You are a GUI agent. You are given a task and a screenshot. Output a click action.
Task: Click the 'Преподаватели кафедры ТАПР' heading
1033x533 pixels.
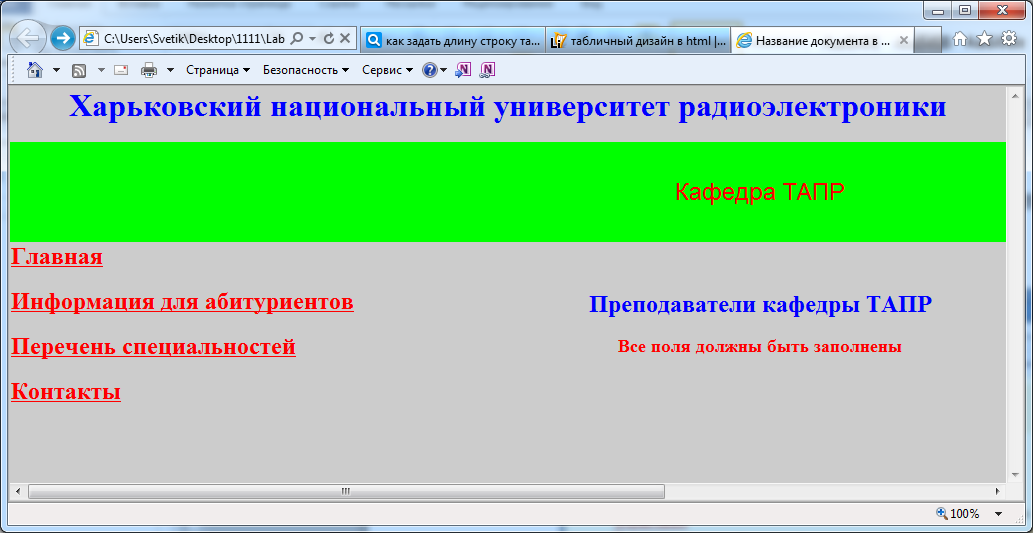(x=760, y=304)
